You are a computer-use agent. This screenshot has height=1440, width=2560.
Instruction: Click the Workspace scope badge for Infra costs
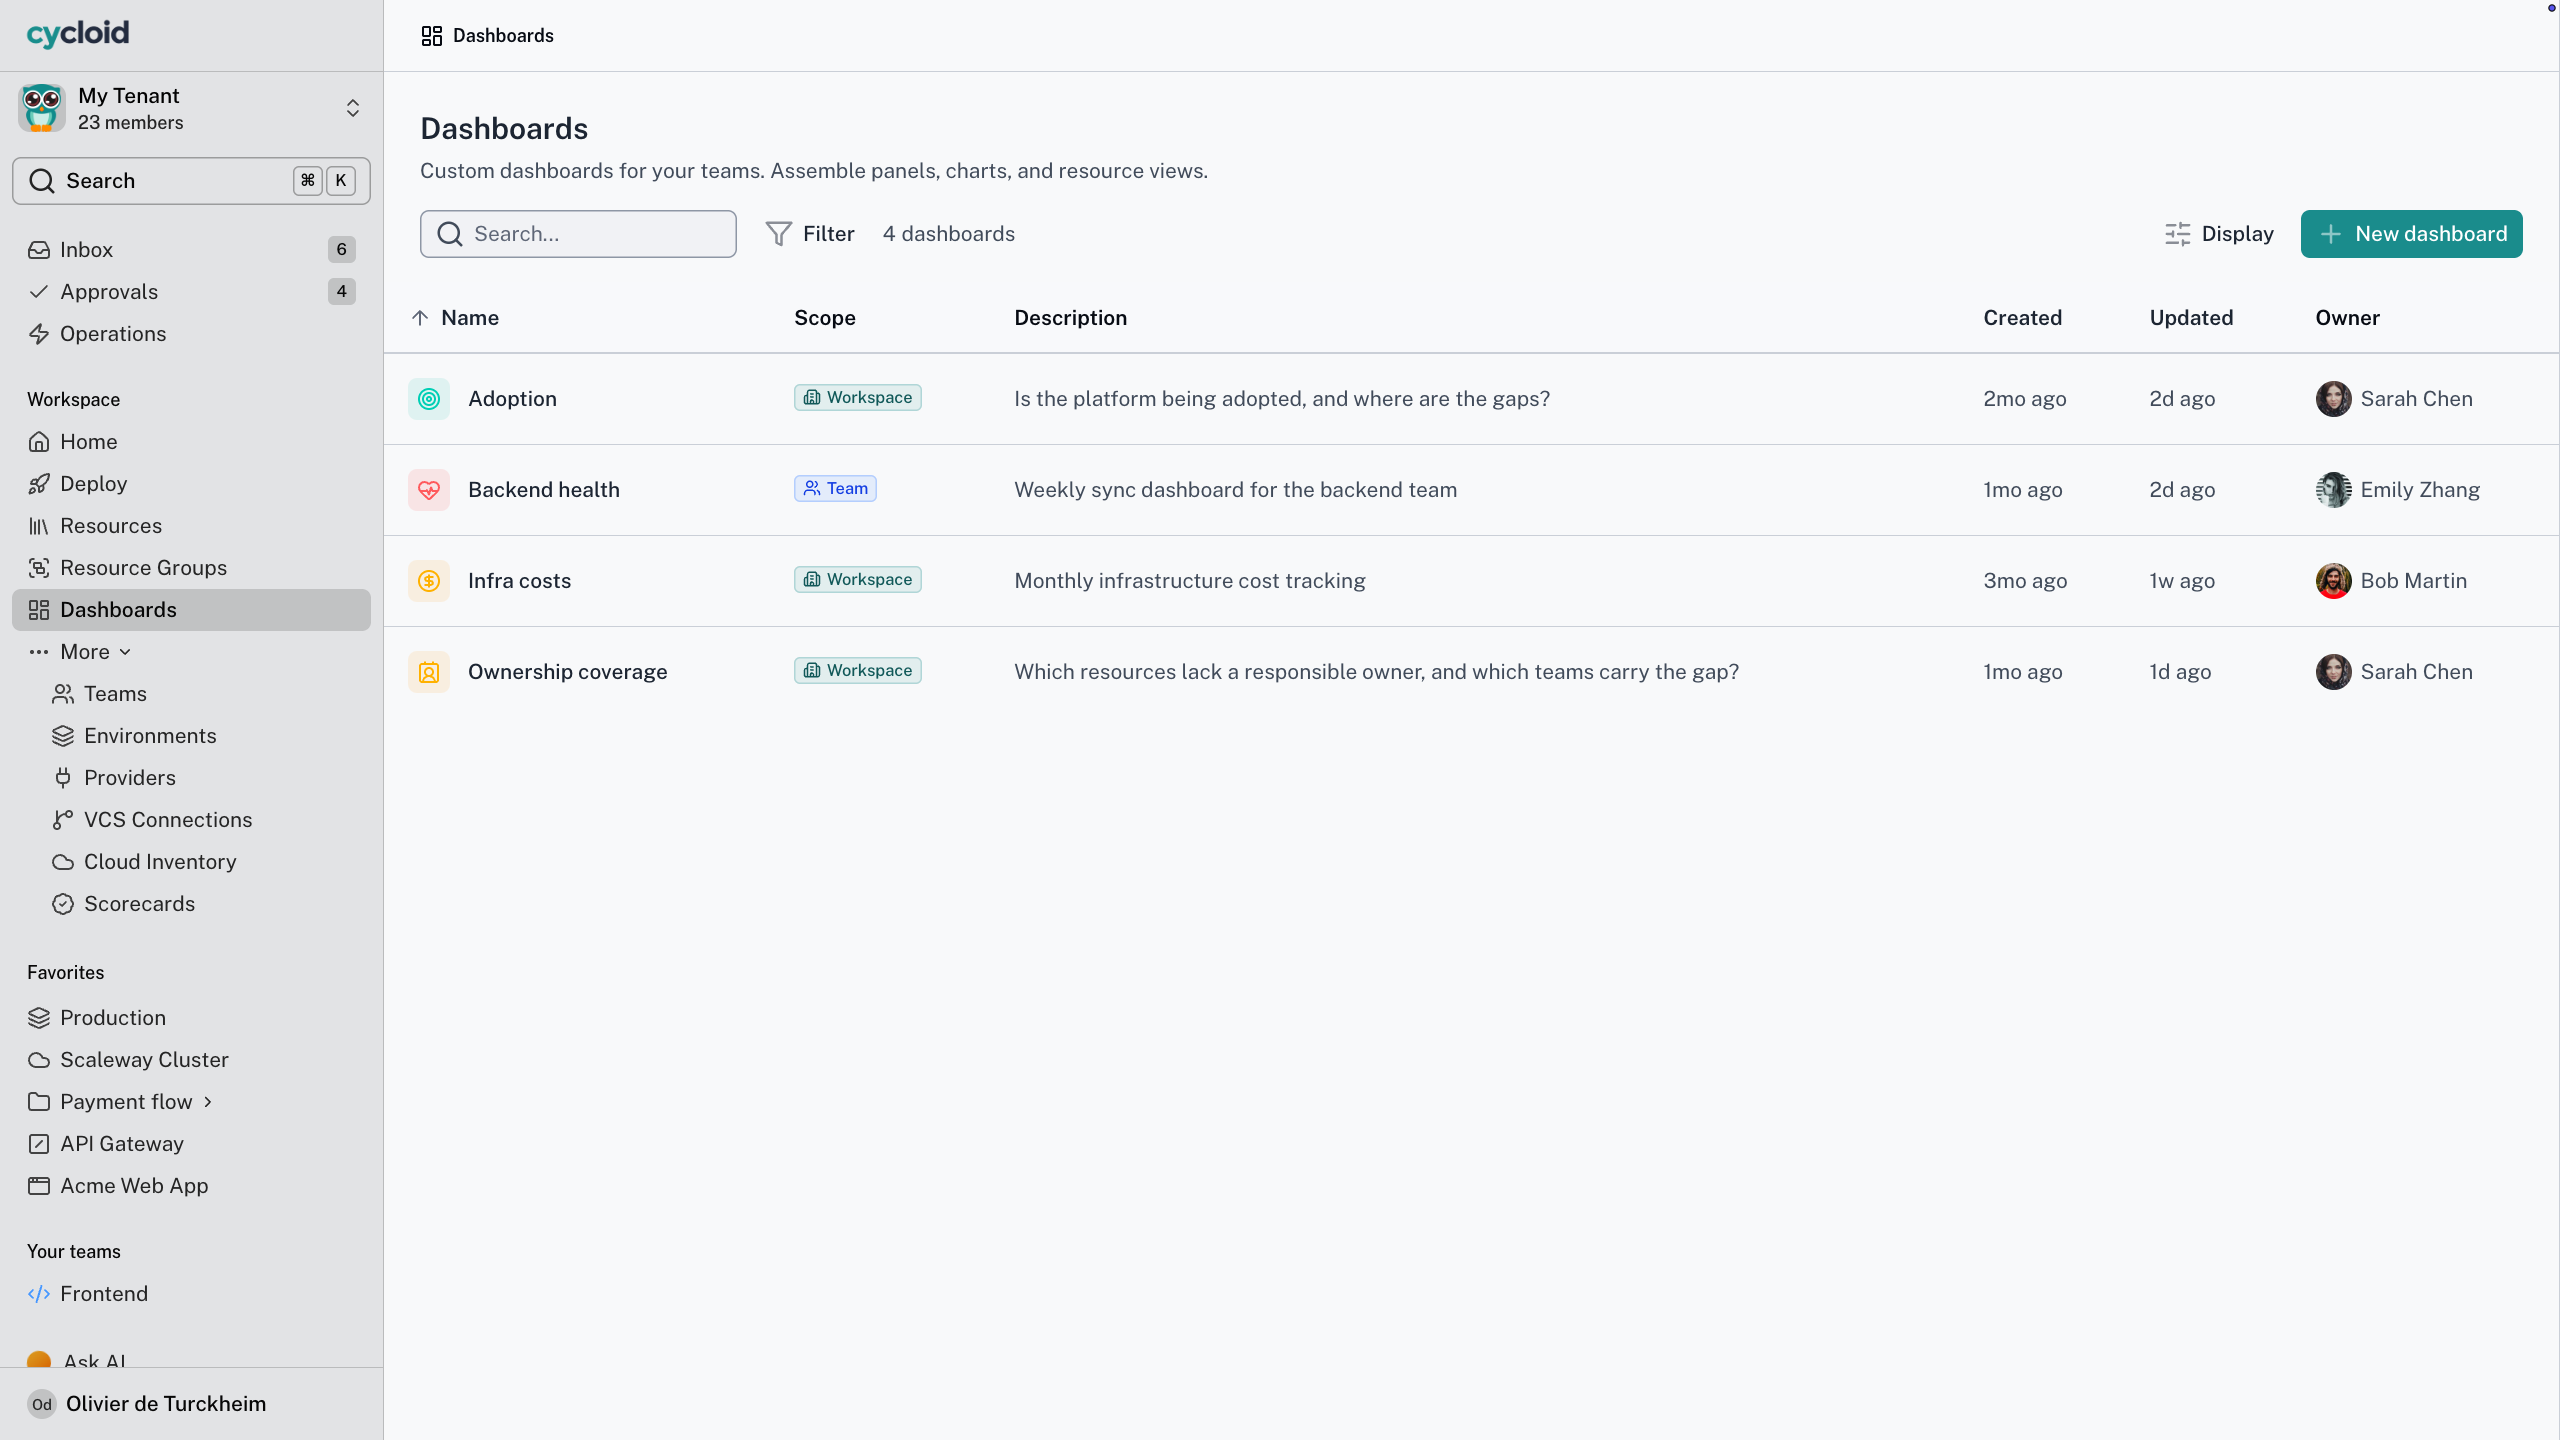[858, 580]
